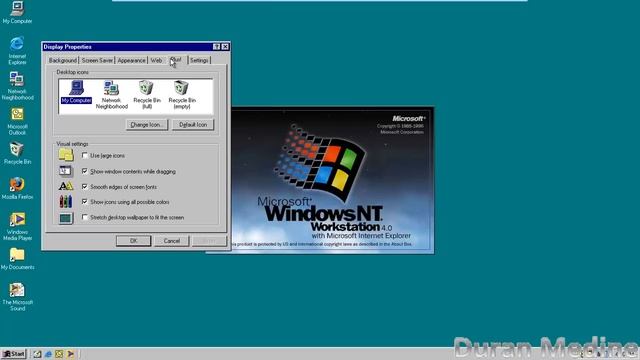
Task: Click Cancel in Display Properties
Action: pos(172,241)
